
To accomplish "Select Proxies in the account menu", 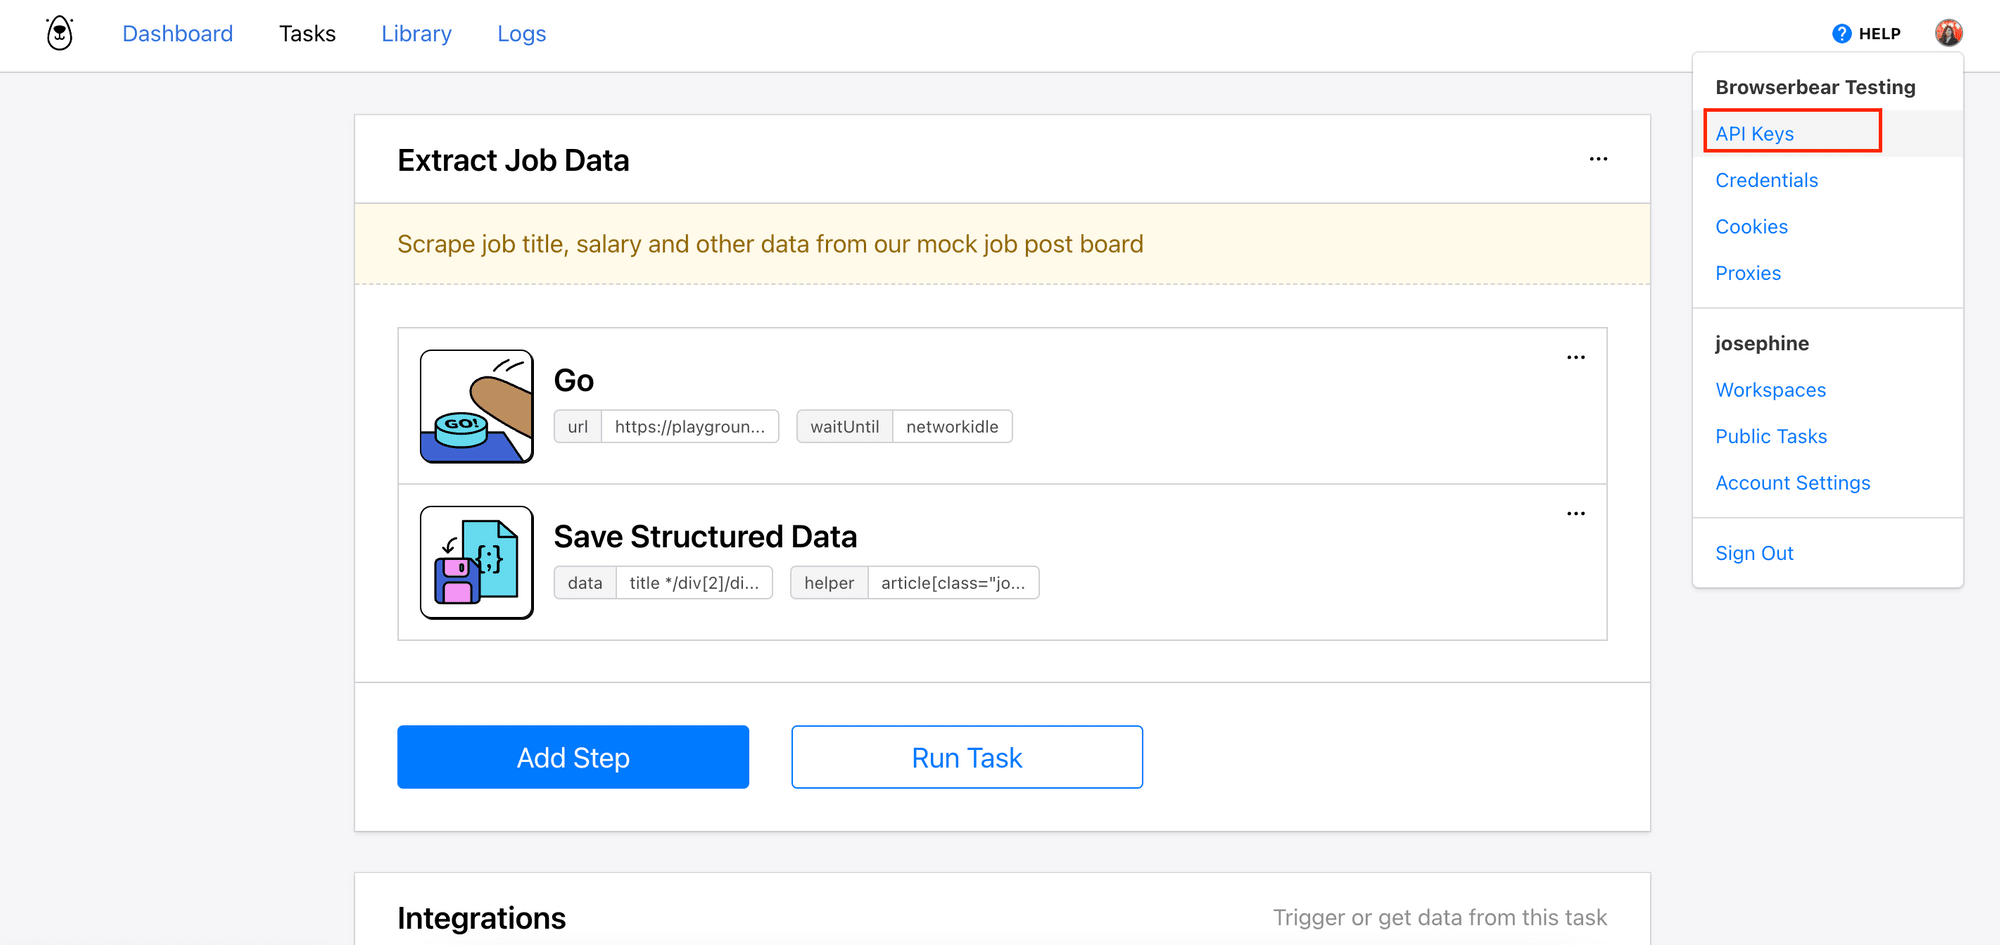I will [x=1748, y=273].
